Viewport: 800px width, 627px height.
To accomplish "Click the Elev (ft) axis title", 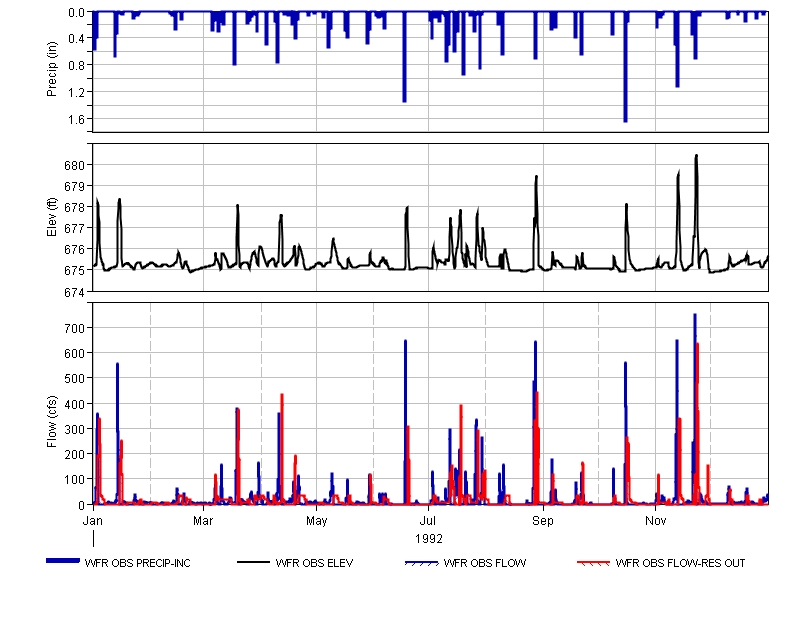I will tap(52, 217).
